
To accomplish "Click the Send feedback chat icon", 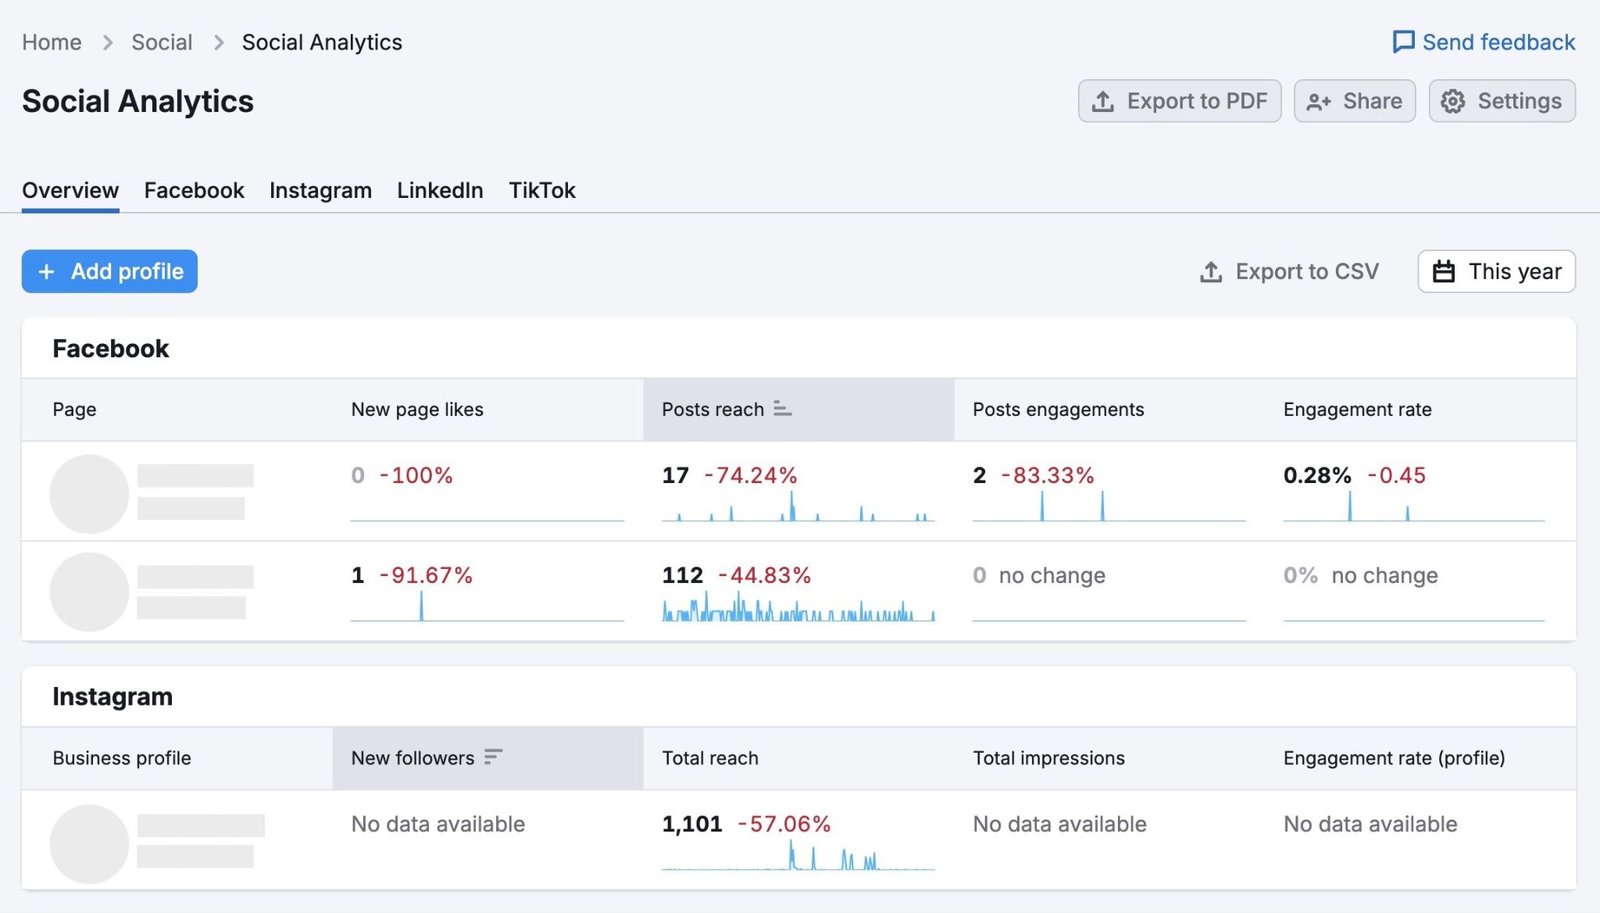I will point(1403,42).
